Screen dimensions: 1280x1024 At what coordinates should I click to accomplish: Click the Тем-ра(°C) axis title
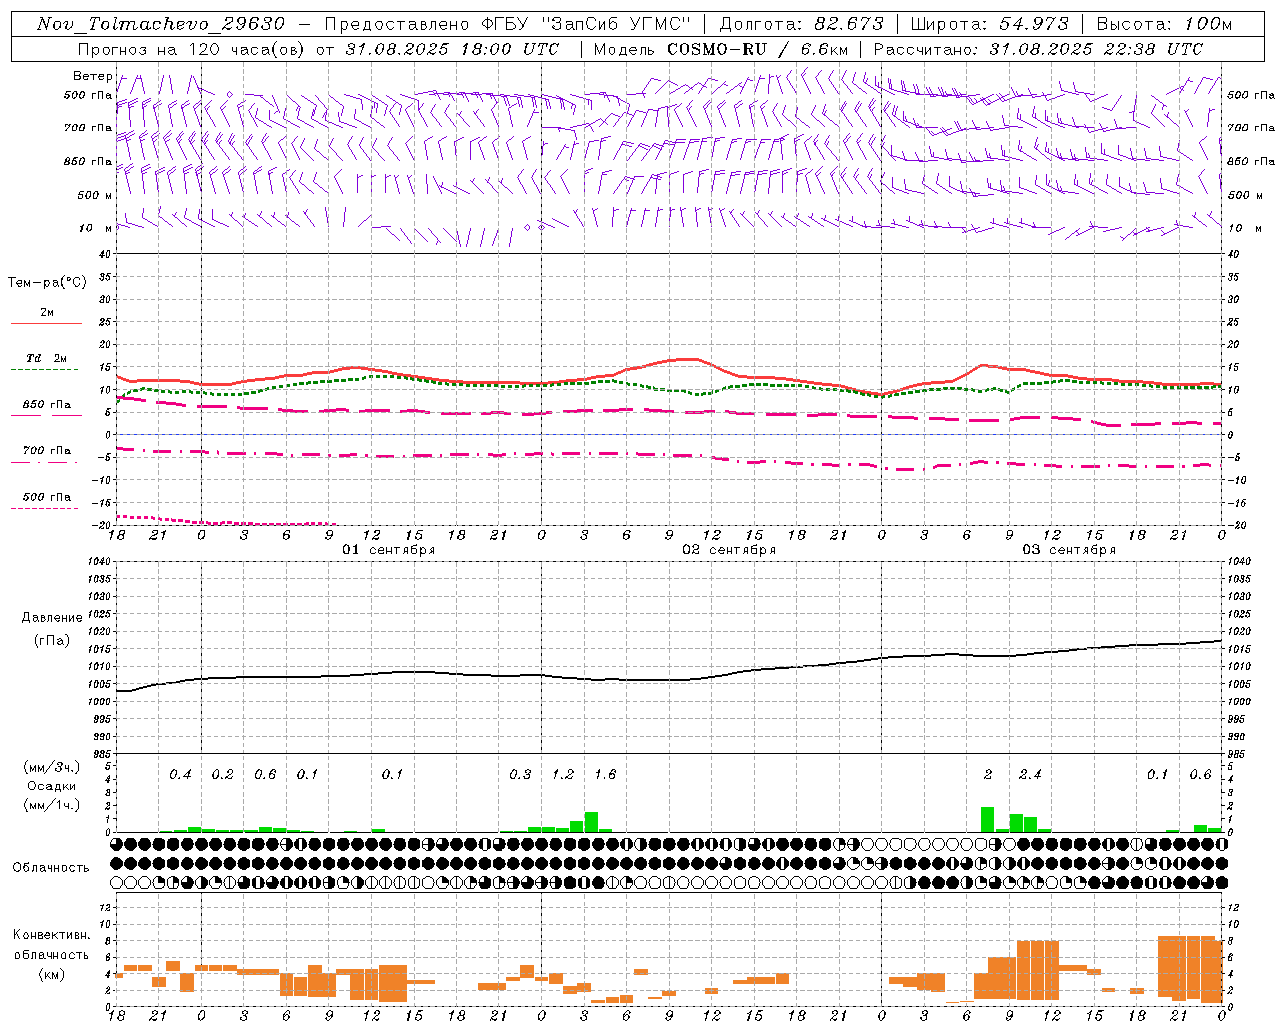(x=47, y=283)
